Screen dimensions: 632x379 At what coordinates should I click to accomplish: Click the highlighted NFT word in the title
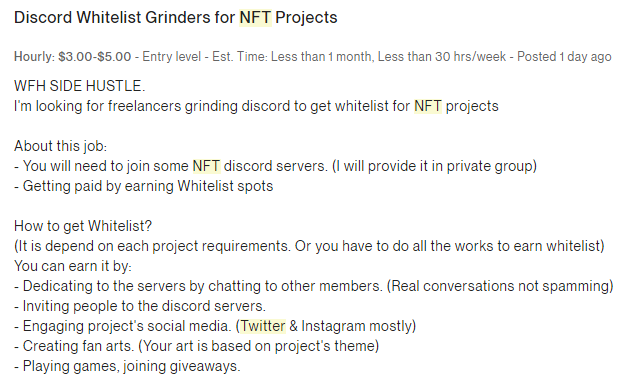tap(255, 18)
